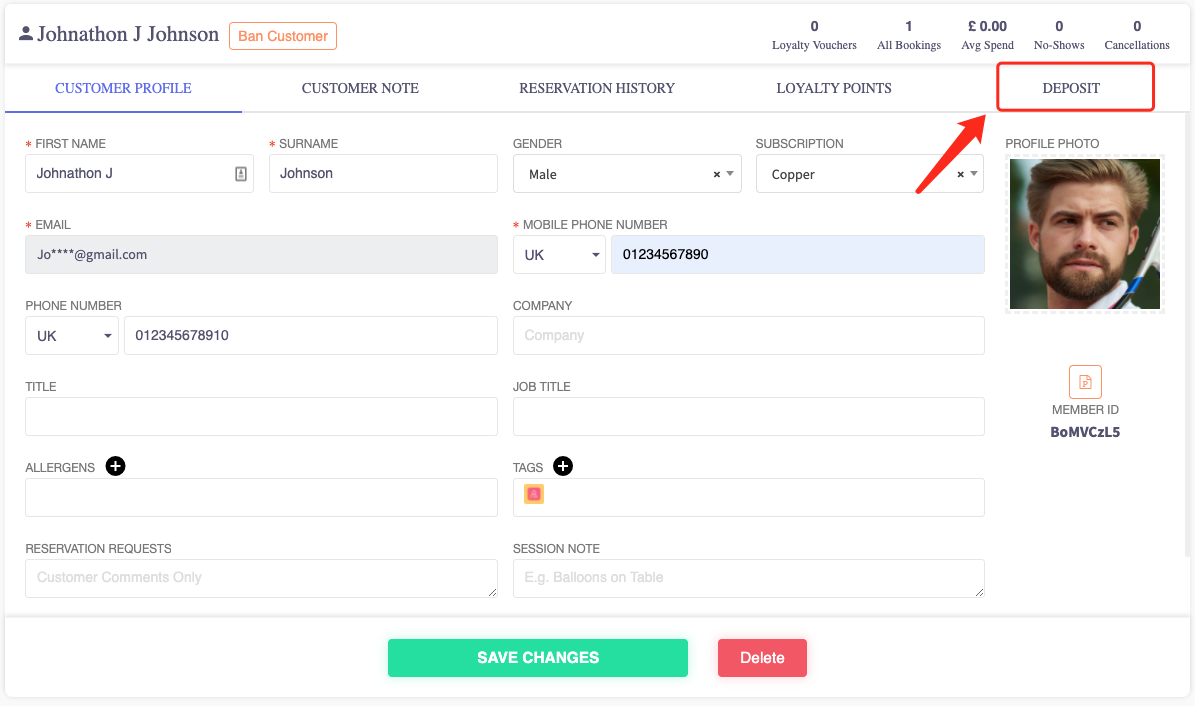Click the customer name heading Johnathon J Johnson
The image size is (1195, 706).
click(x=128, y=34)
